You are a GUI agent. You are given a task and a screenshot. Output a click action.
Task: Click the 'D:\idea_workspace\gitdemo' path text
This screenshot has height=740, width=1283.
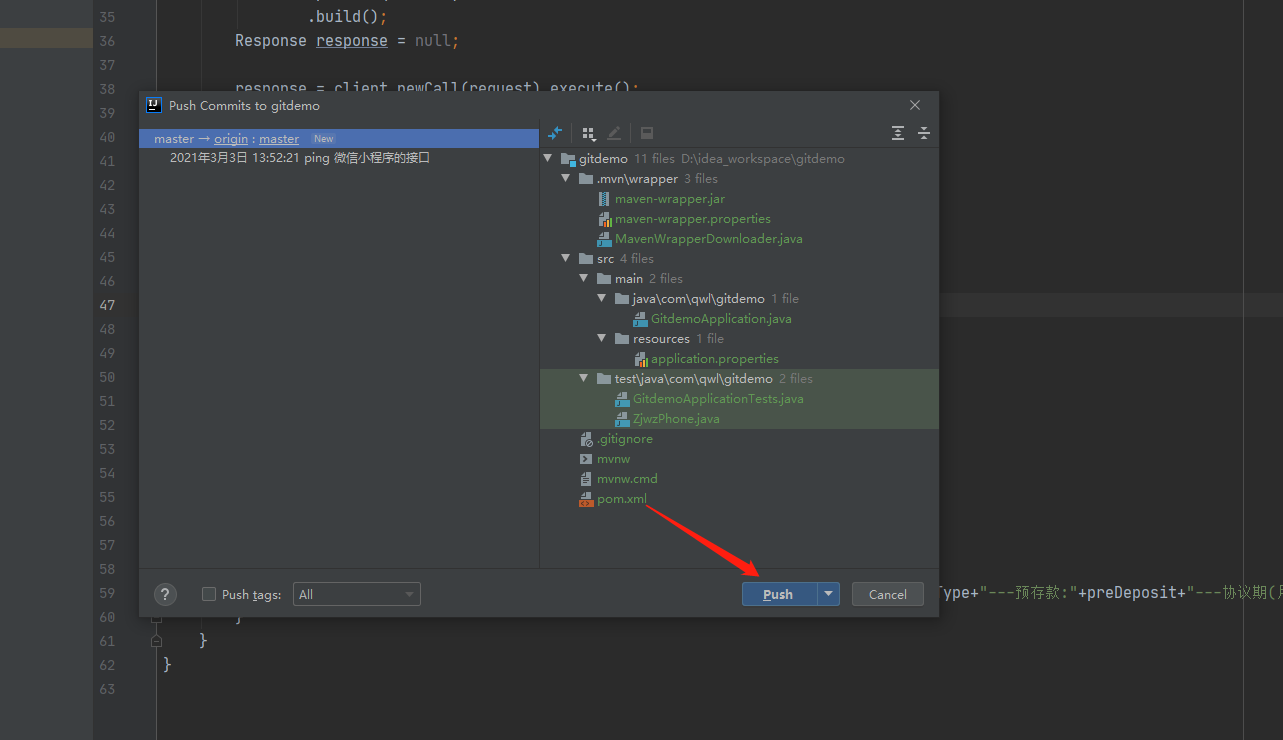pos(763,159)
